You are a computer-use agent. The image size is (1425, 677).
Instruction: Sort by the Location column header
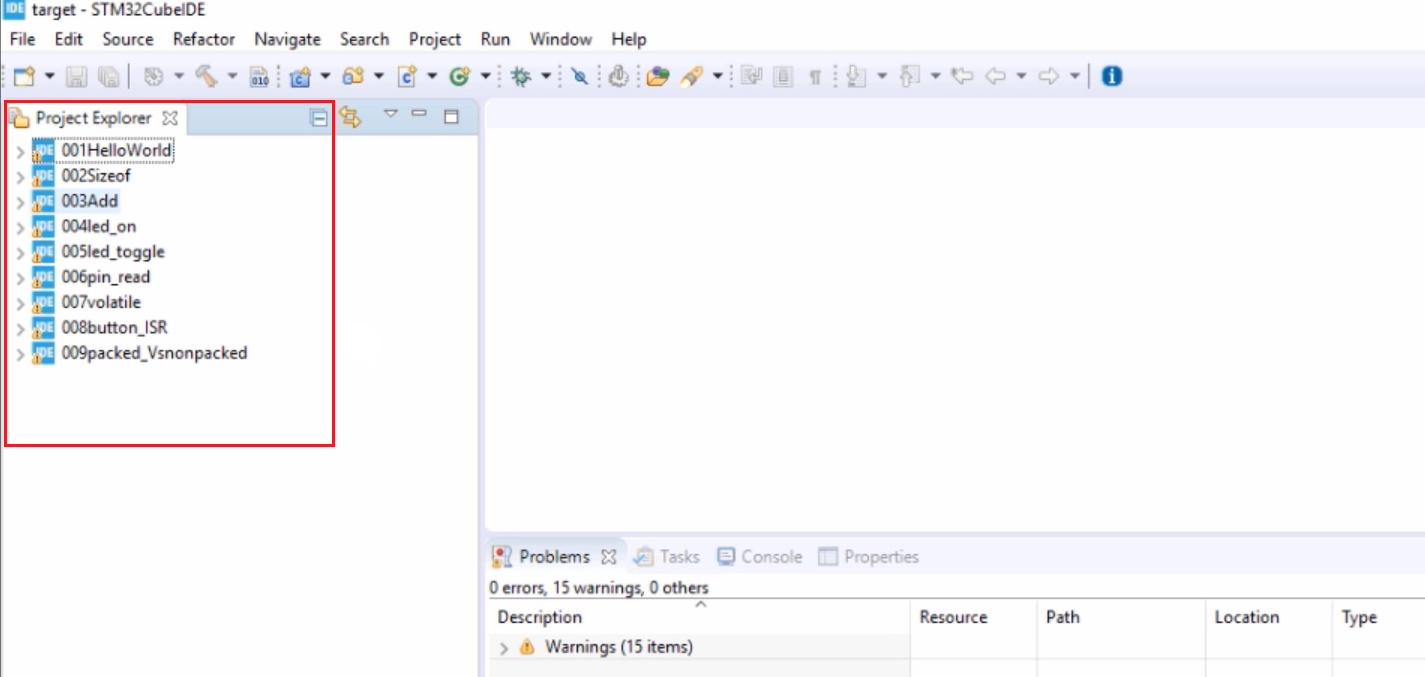pyautogui.click(x=1269, y=617)
